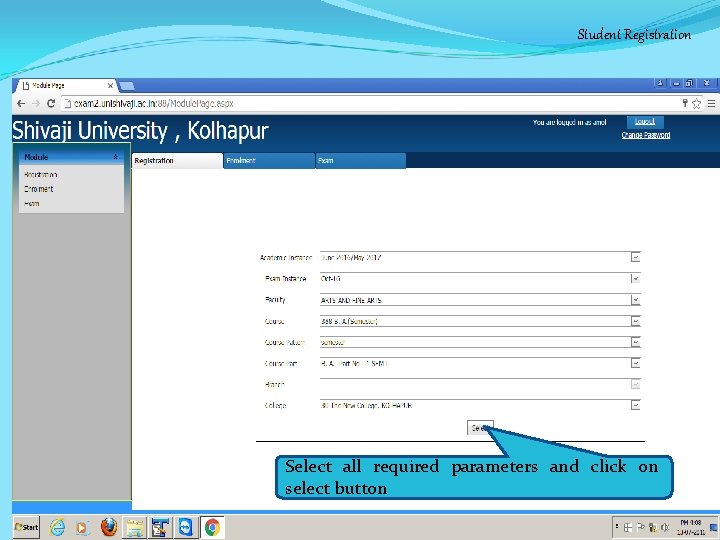The image size is (720, 540).
Task: Open TeamViewer from the taskbar
Action: [186, 527]
